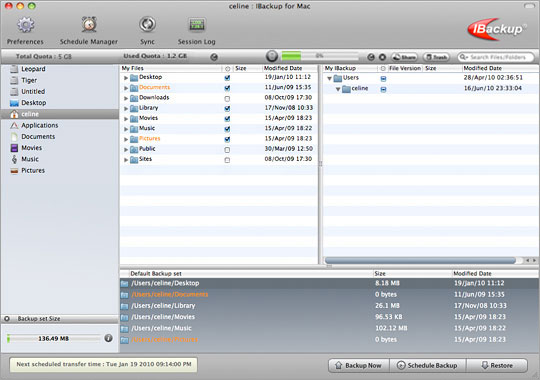The width and height of the screenshot is (540, 380).
Task: Uncheck the Movies folder checkbox
Action: point(227,119)
